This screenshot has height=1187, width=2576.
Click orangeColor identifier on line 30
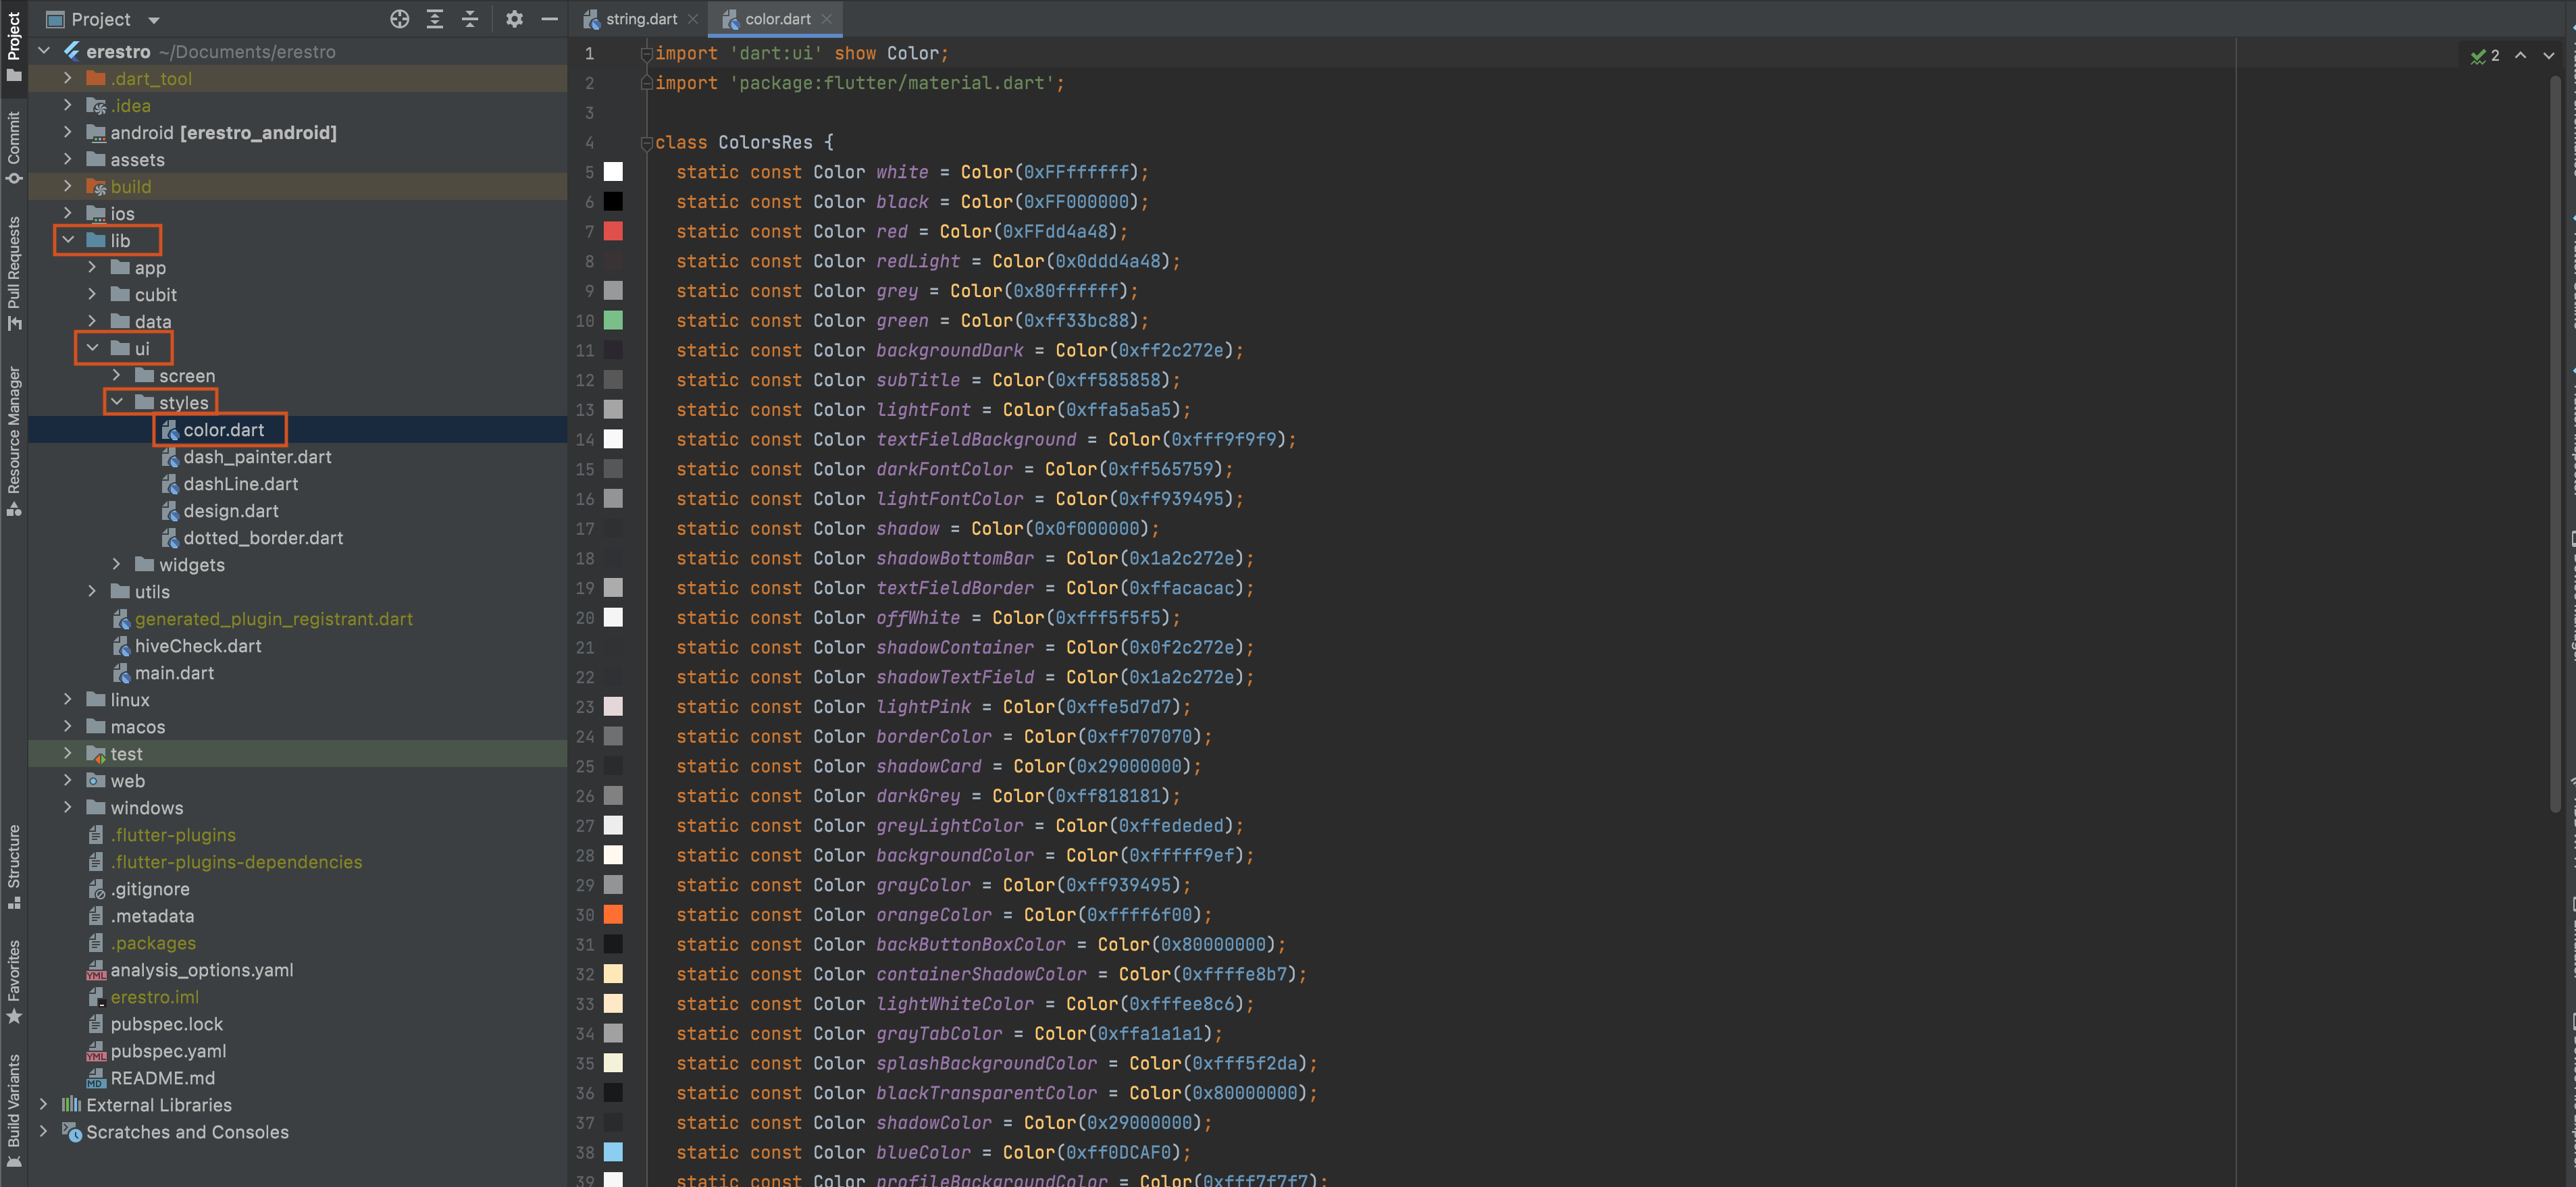[x=933, y=914]
